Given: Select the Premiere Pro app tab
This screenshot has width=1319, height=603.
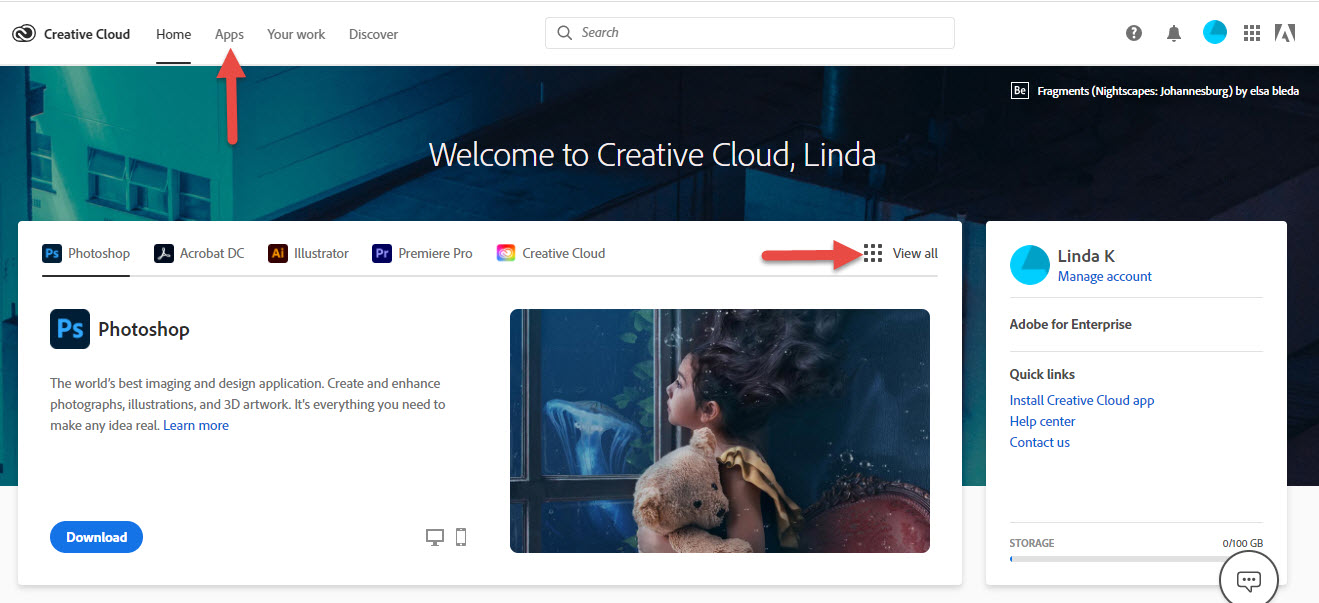Looking at the screenshot, I should pos(422,253).
